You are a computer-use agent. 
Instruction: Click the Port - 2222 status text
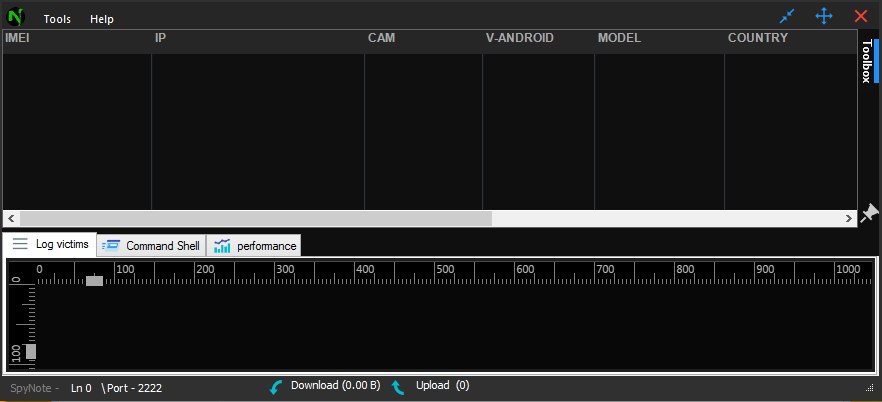pyautogui.click(x=132, y=388)
